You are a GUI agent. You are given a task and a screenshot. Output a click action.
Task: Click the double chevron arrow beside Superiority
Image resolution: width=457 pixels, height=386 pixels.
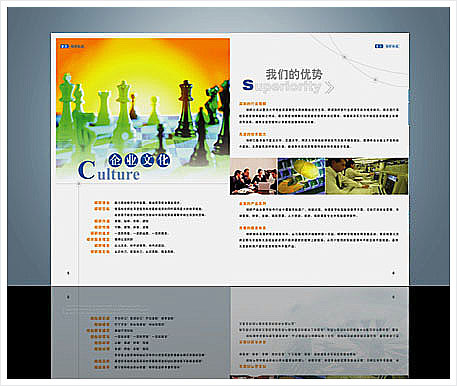click(329, 87)
